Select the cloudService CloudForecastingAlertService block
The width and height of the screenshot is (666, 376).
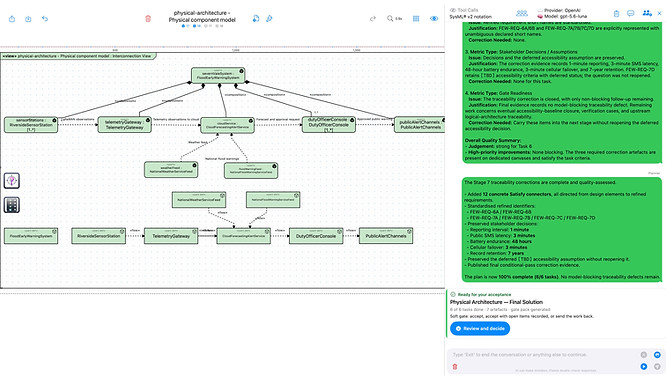(227, 125)
